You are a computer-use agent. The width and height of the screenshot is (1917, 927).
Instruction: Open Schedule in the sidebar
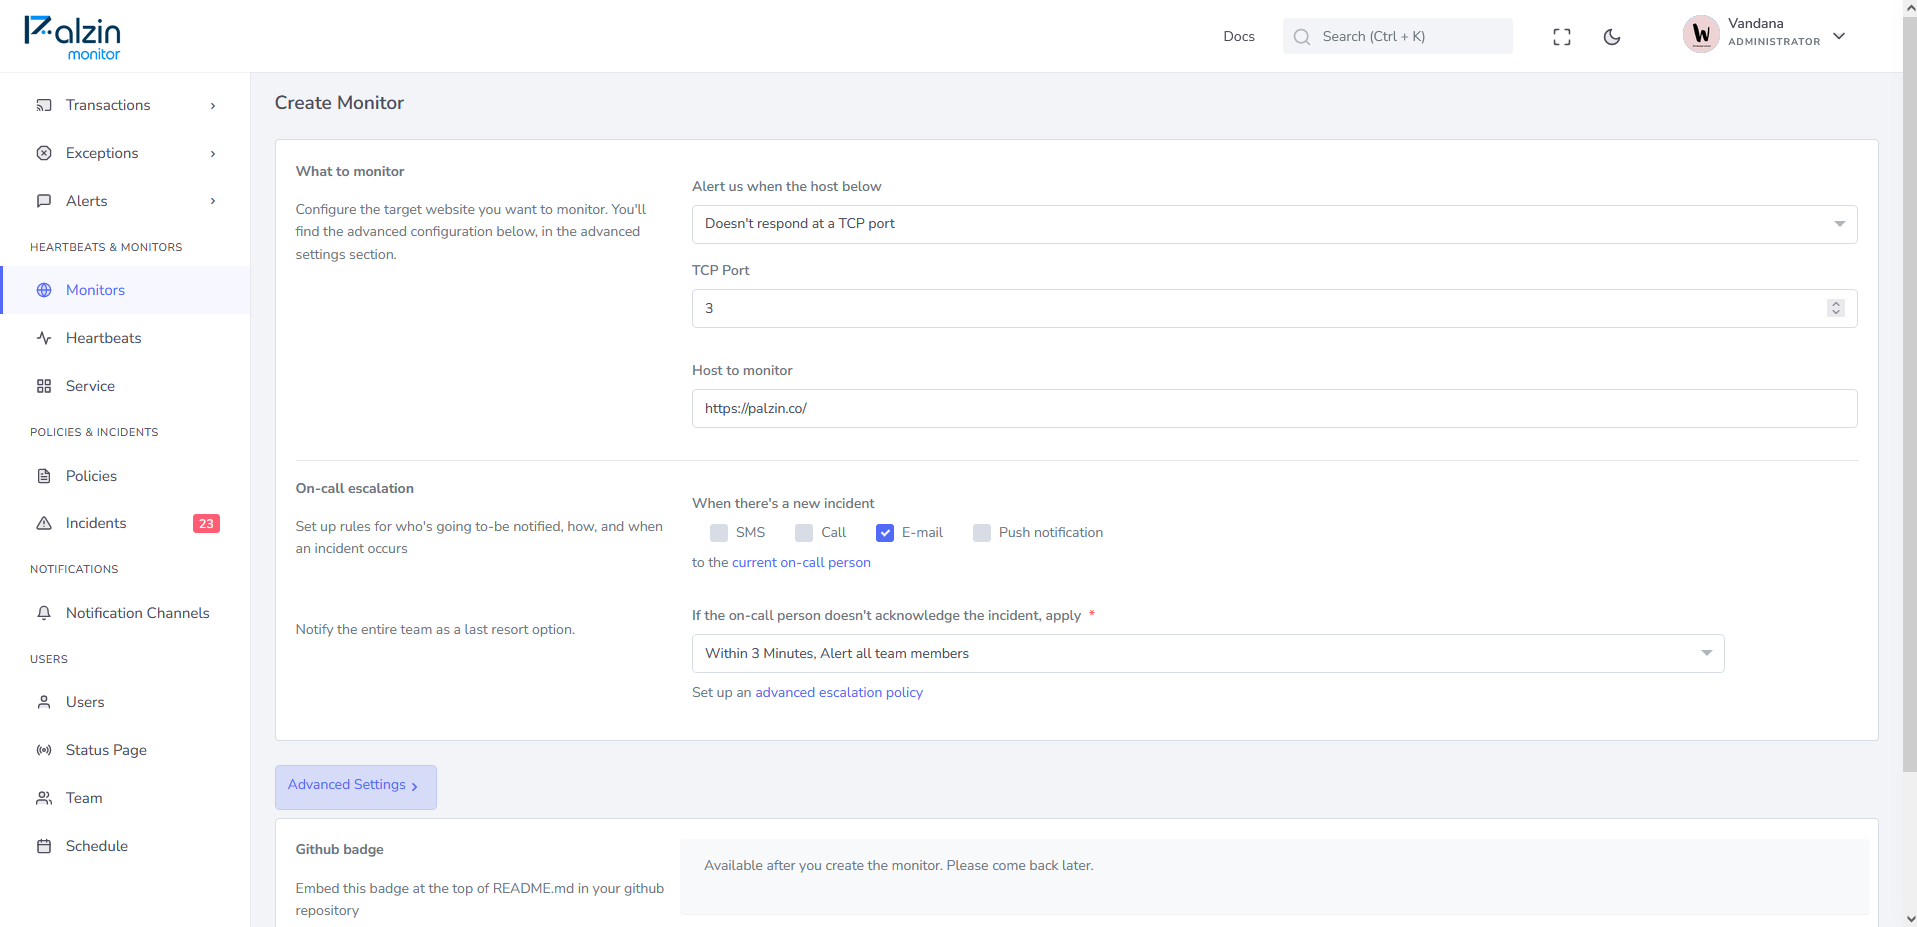tap(125, 846)
